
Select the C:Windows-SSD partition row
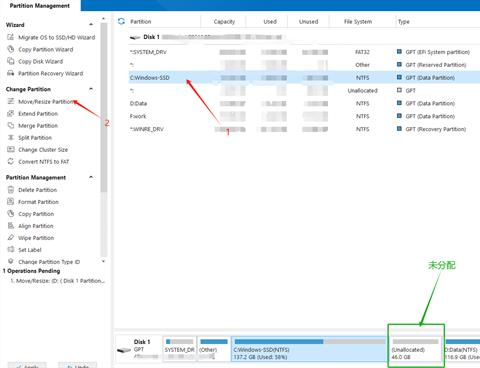coord(304,78)
